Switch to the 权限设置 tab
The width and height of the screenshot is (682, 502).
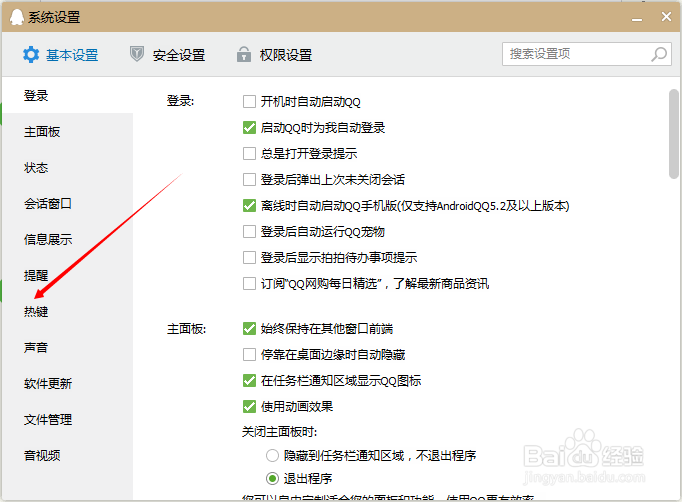pos(274,55)
